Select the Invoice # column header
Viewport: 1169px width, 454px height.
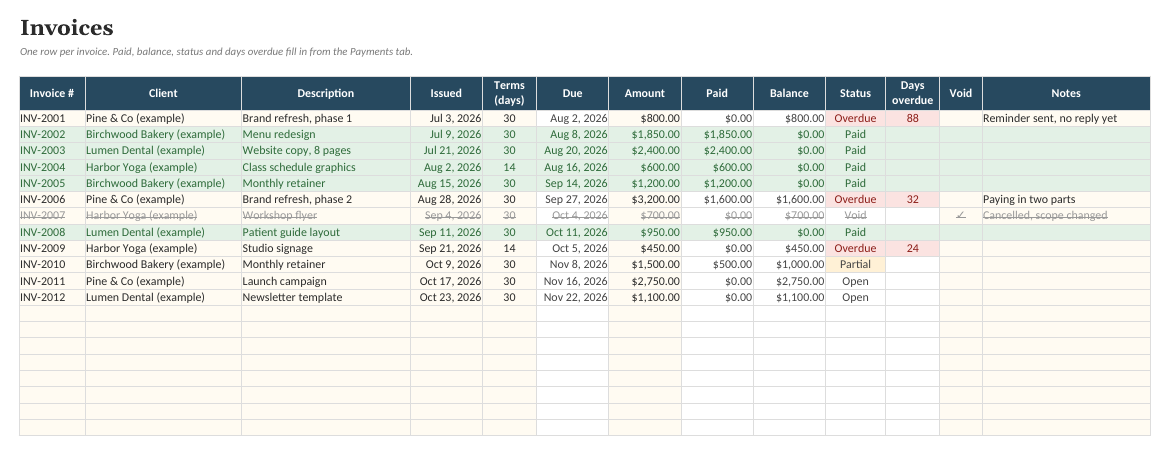(x=52, y=93)
